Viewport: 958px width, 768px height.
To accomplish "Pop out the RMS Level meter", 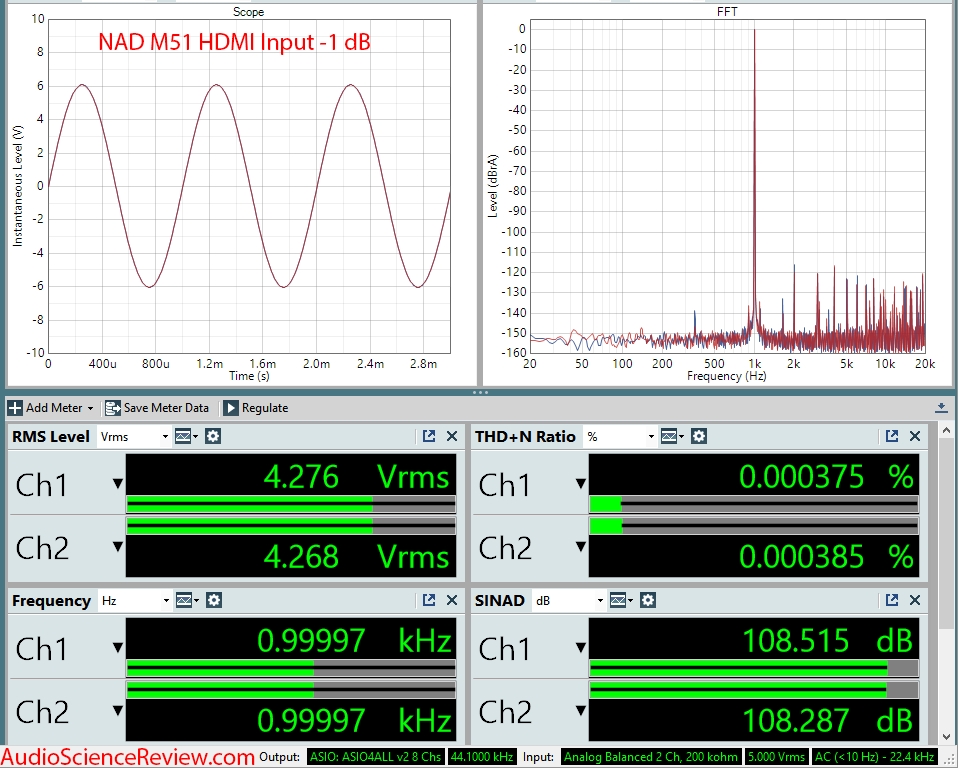I will click(x=429, y=436).
